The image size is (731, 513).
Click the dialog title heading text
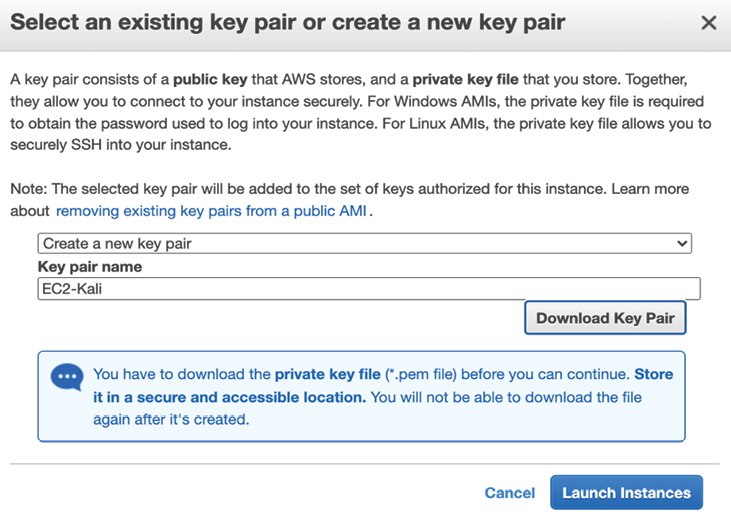tap(288, 22)
